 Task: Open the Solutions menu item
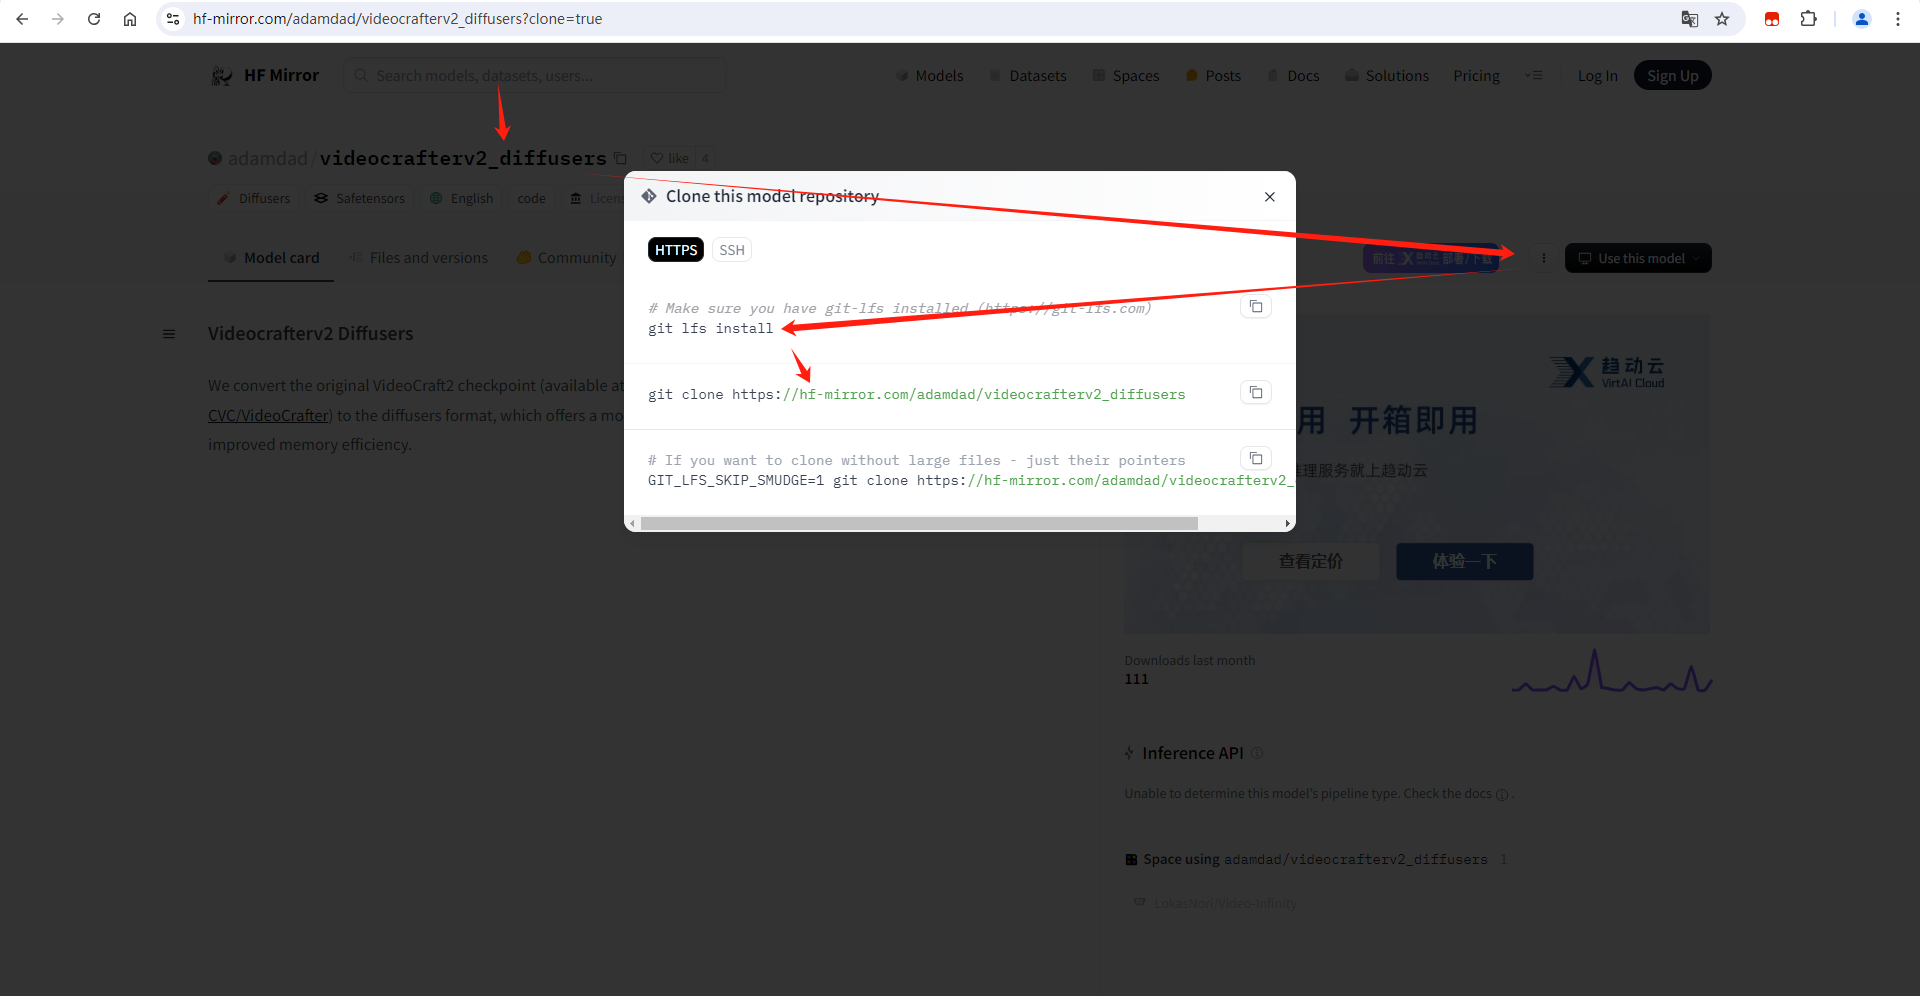click(x=1387, y=76)
